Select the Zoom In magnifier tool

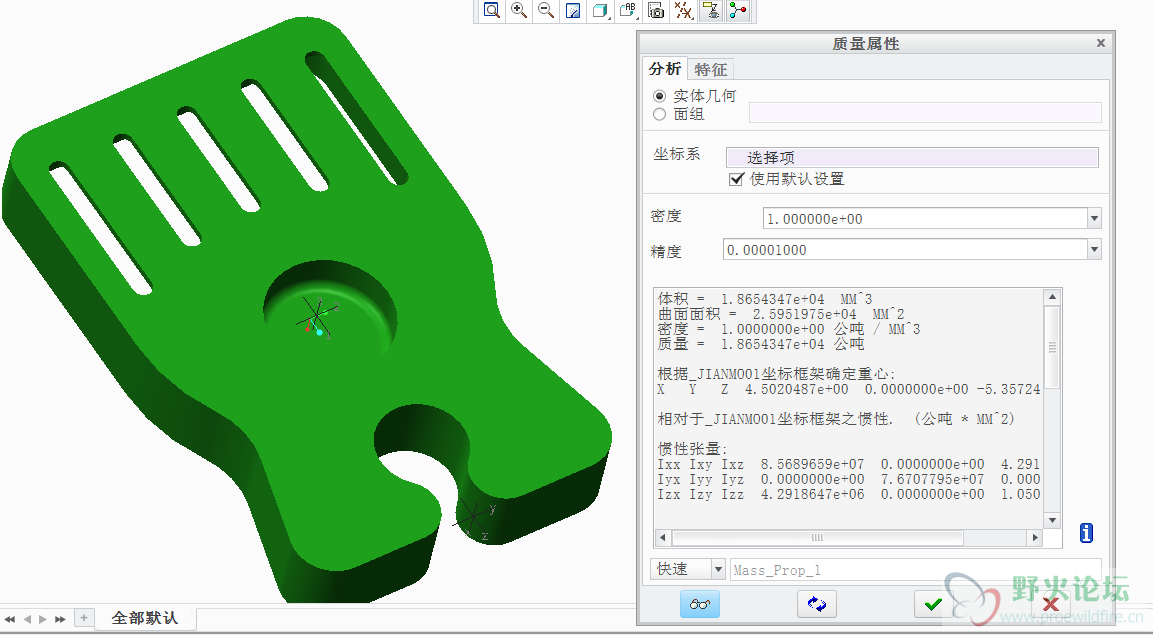point(519,10)
